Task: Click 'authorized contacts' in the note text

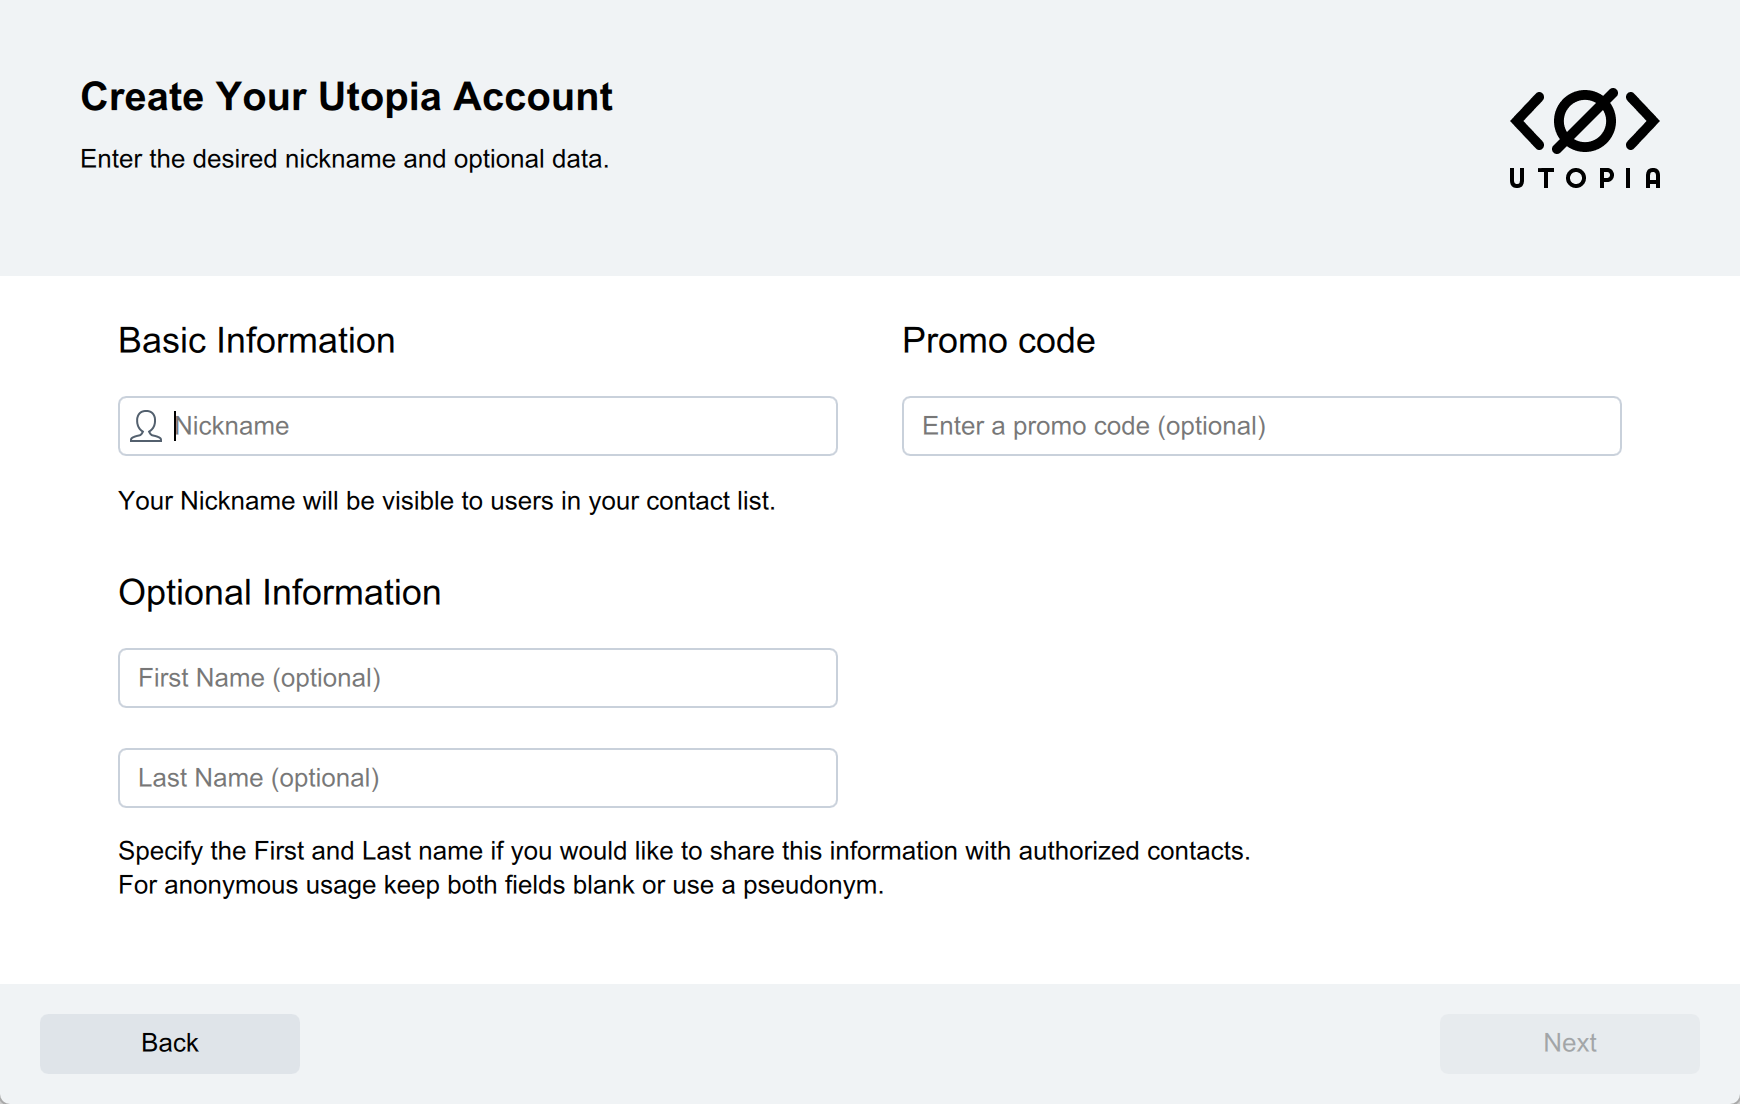Action: 1133,851
